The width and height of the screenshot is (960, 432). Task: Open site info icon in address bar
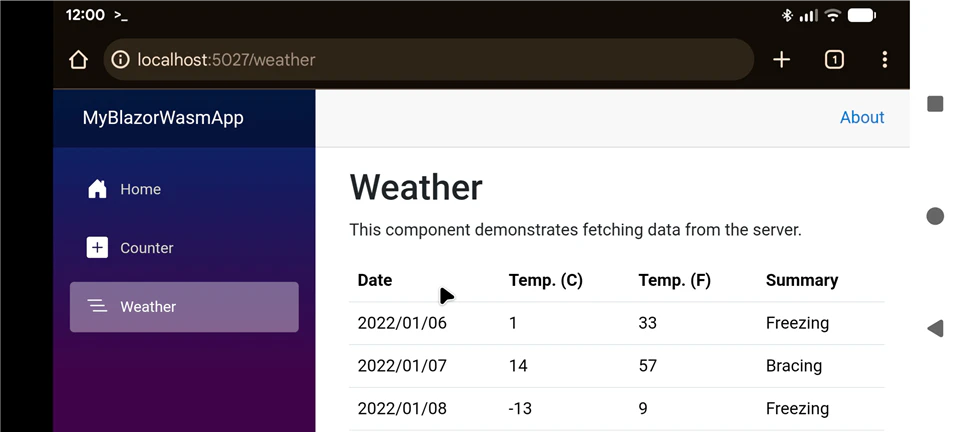[x=120, y=59]
